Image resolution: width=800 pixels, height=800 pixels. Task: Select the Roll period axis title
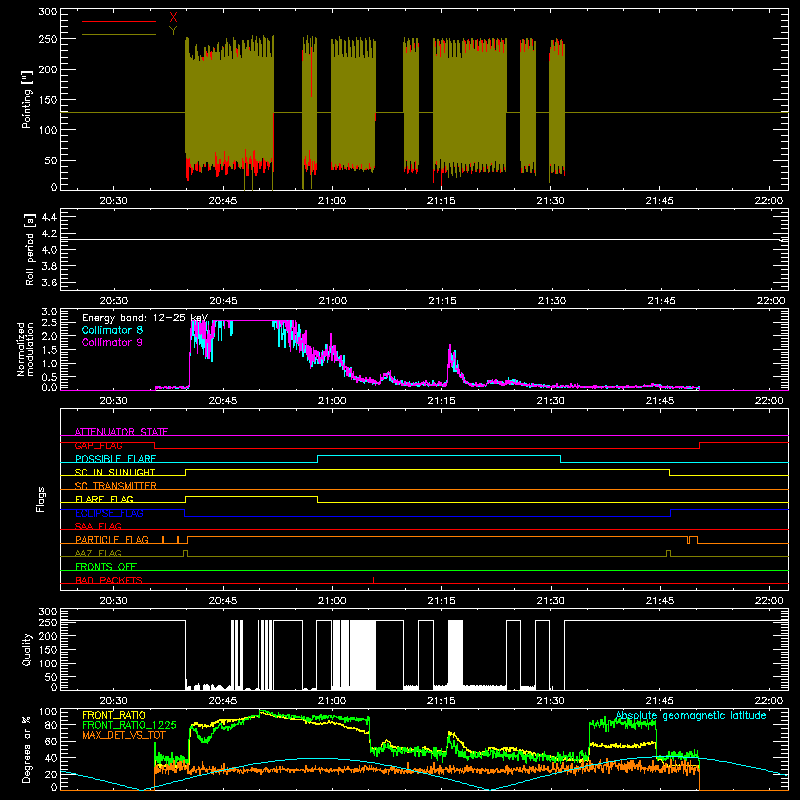click(30, 249)
